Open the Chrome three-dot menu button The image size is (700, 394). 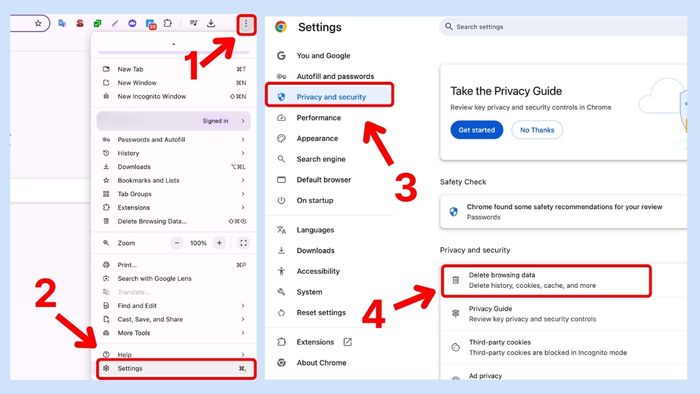coord(246,24)
